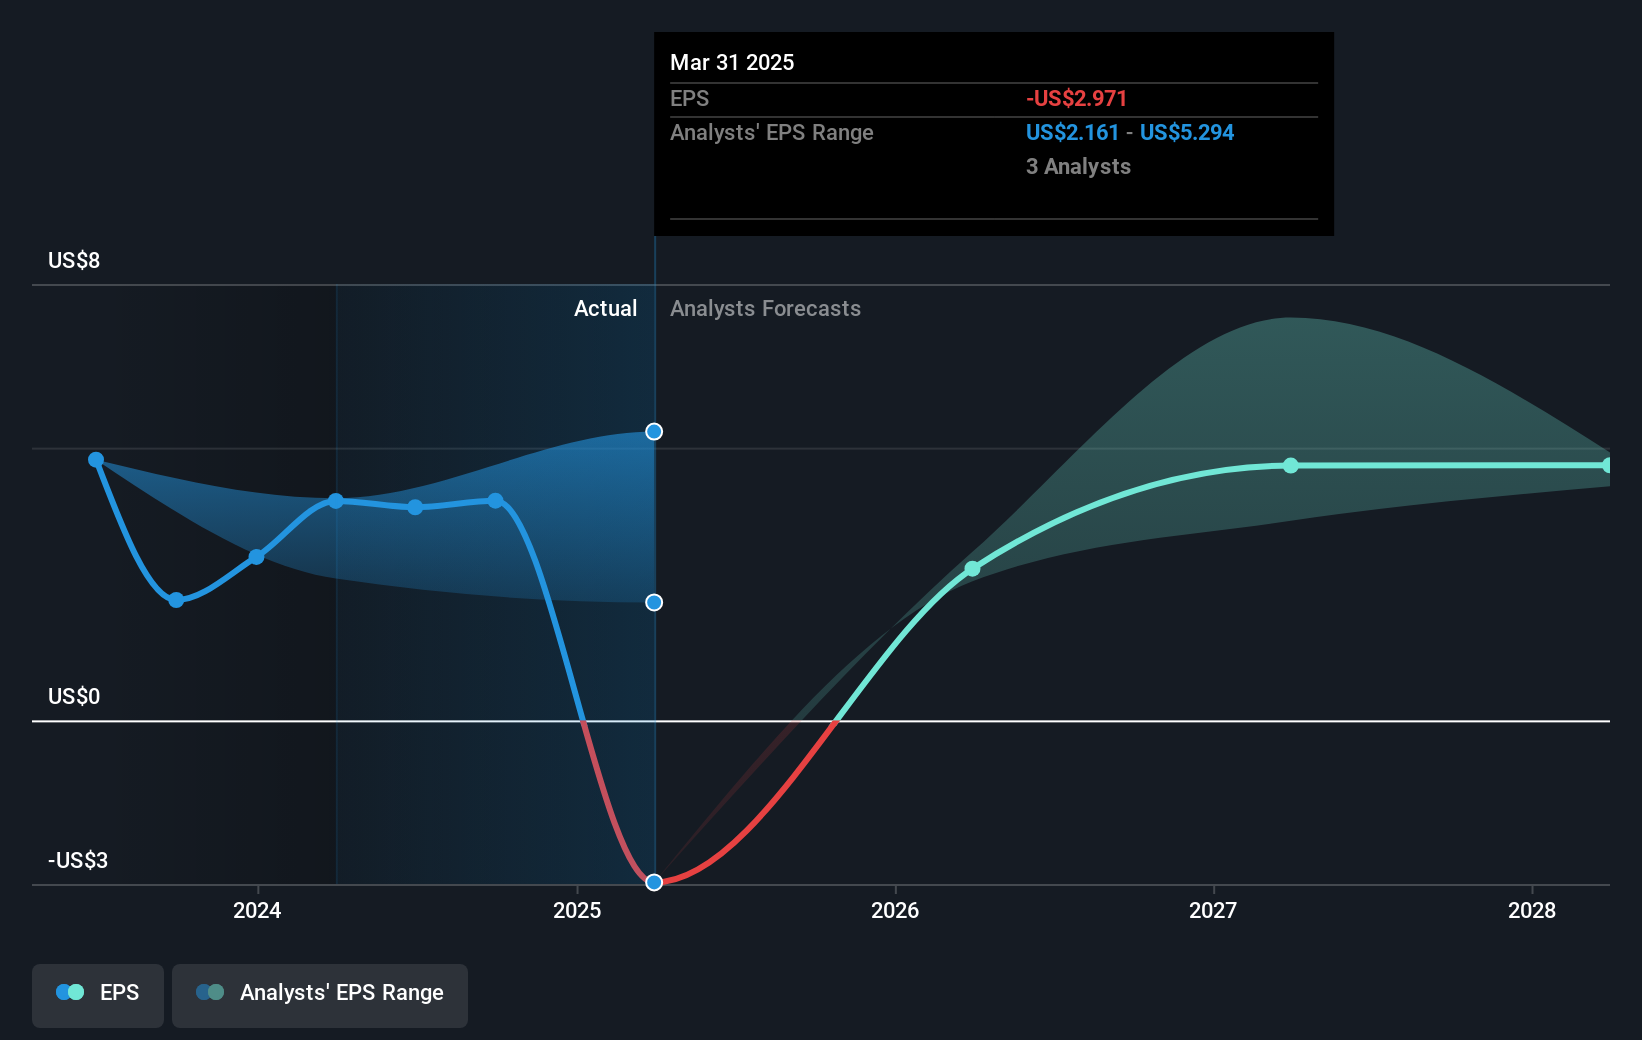Click the 2026 label on the x-axis

click(895, 911)
